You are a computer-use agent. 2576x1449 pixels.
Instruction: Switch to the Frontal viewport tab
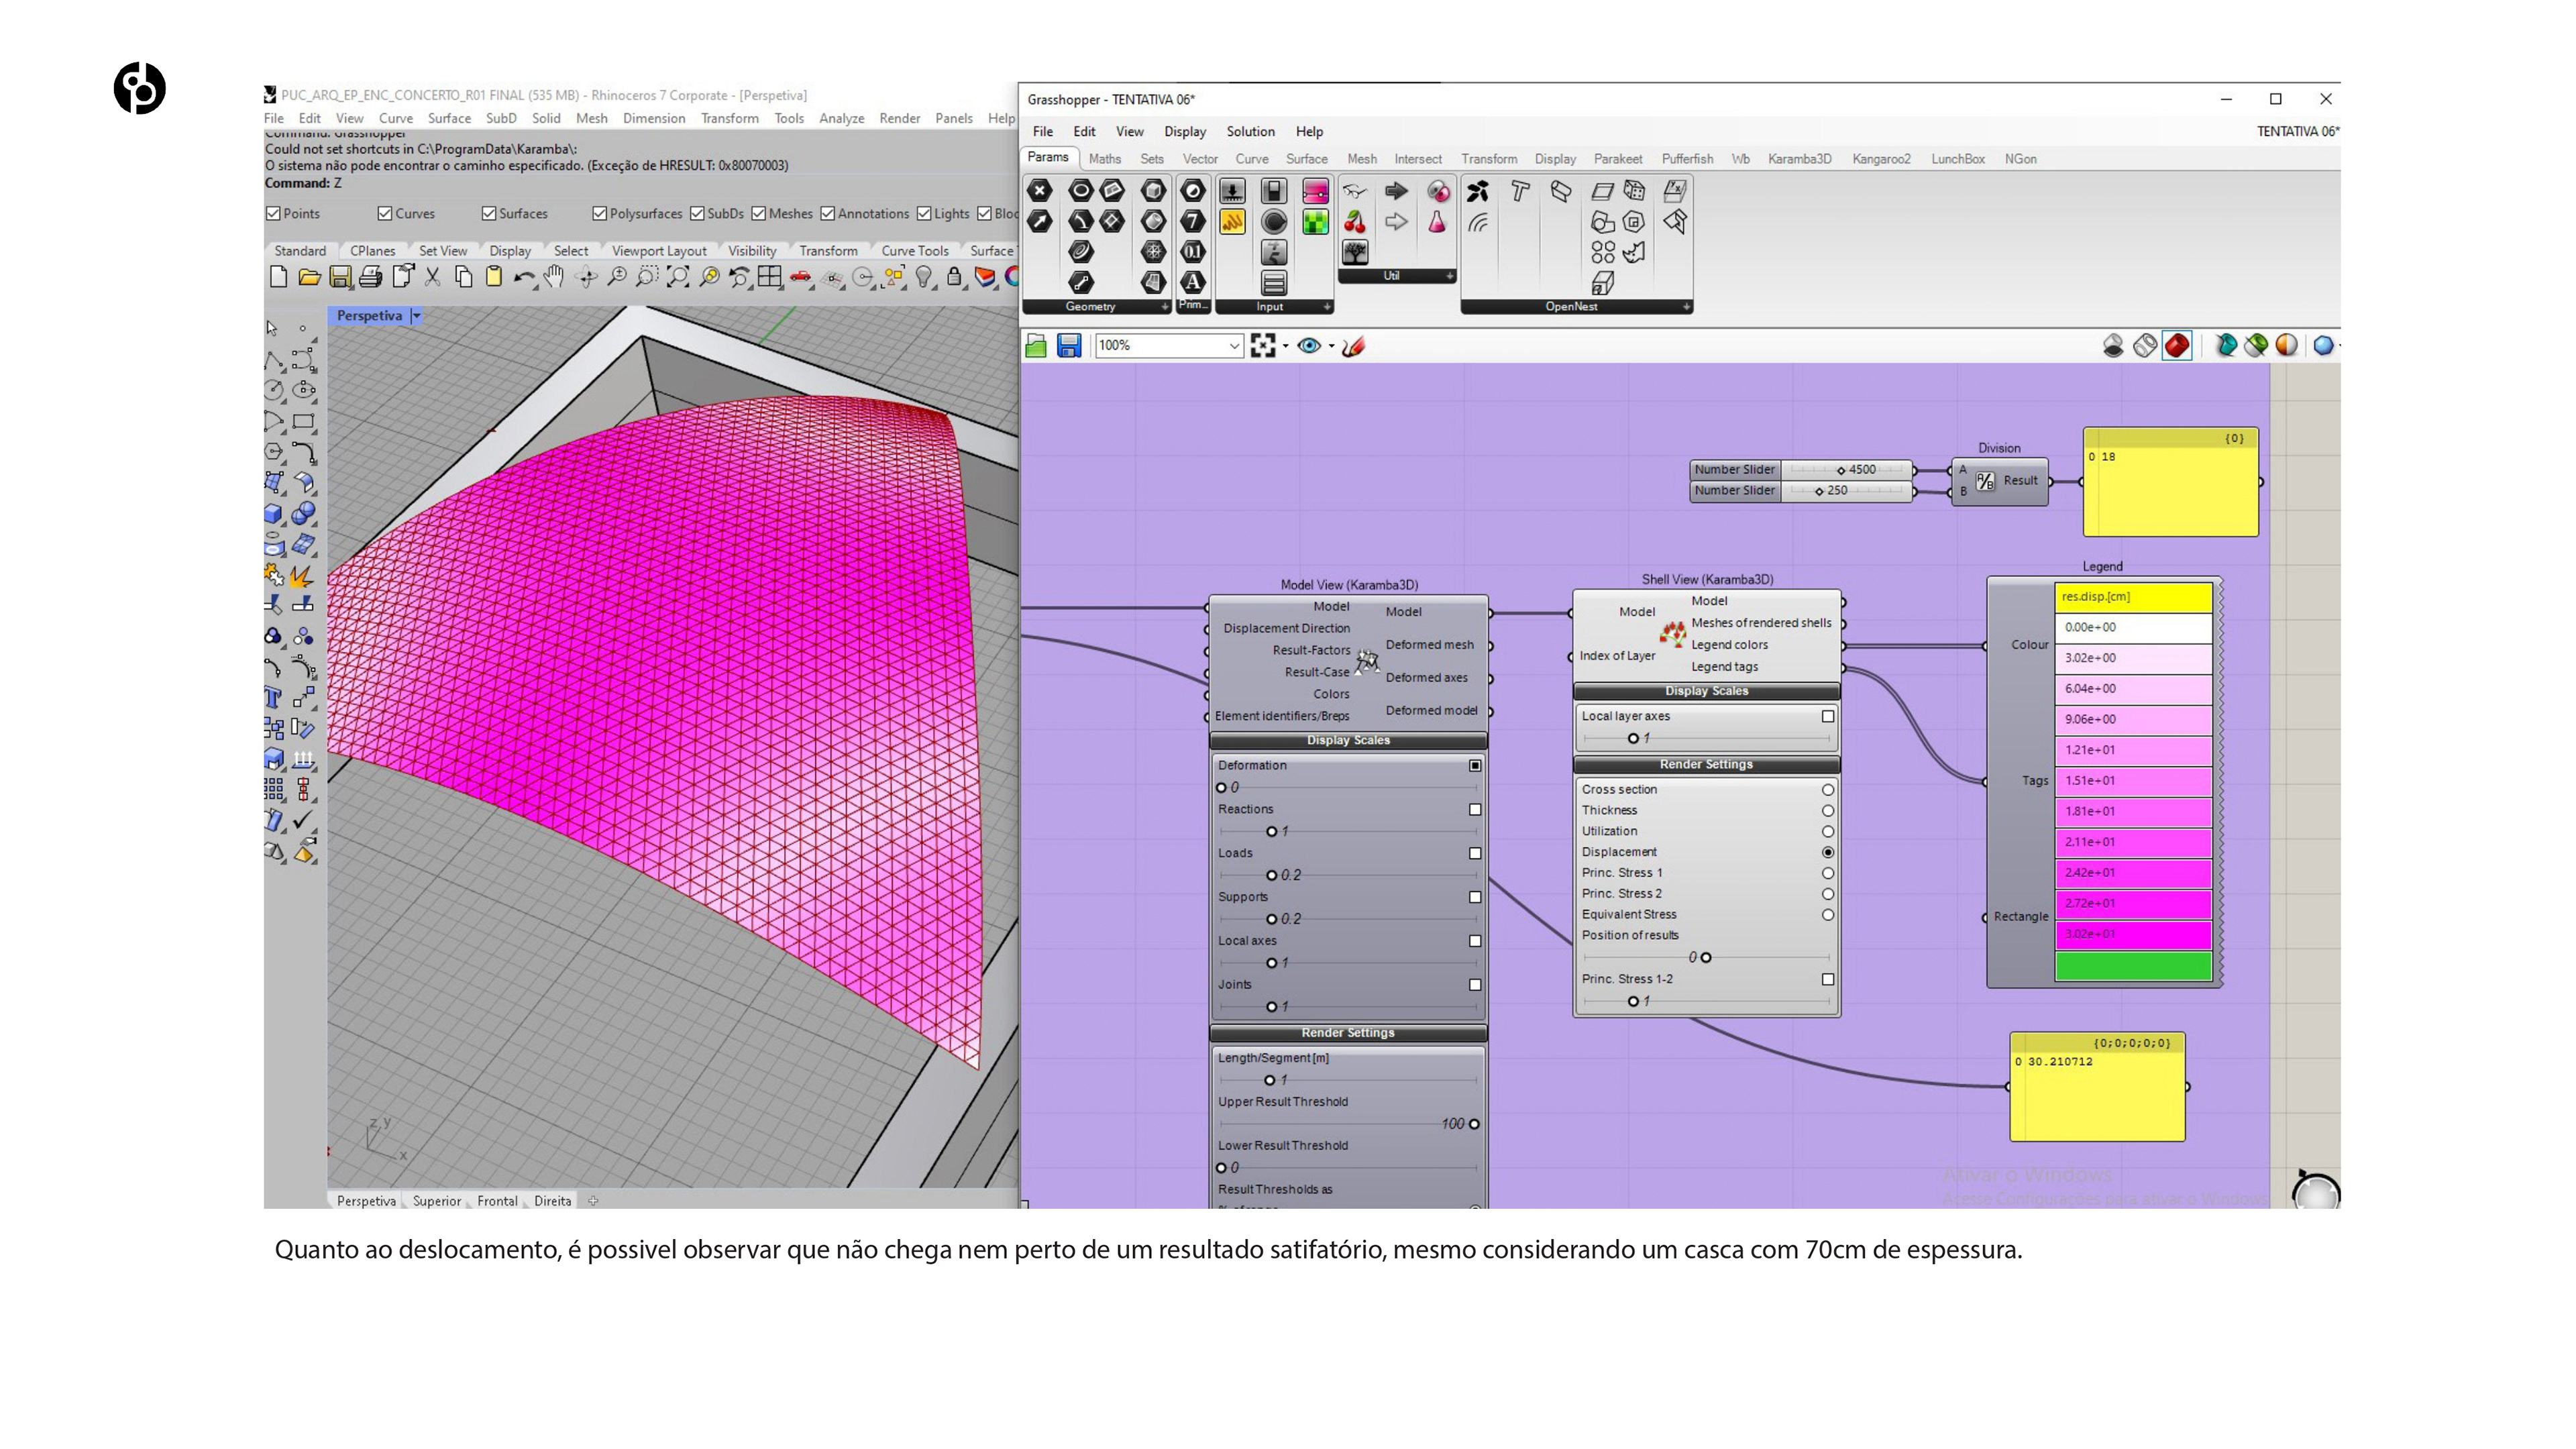[497, 1201]
